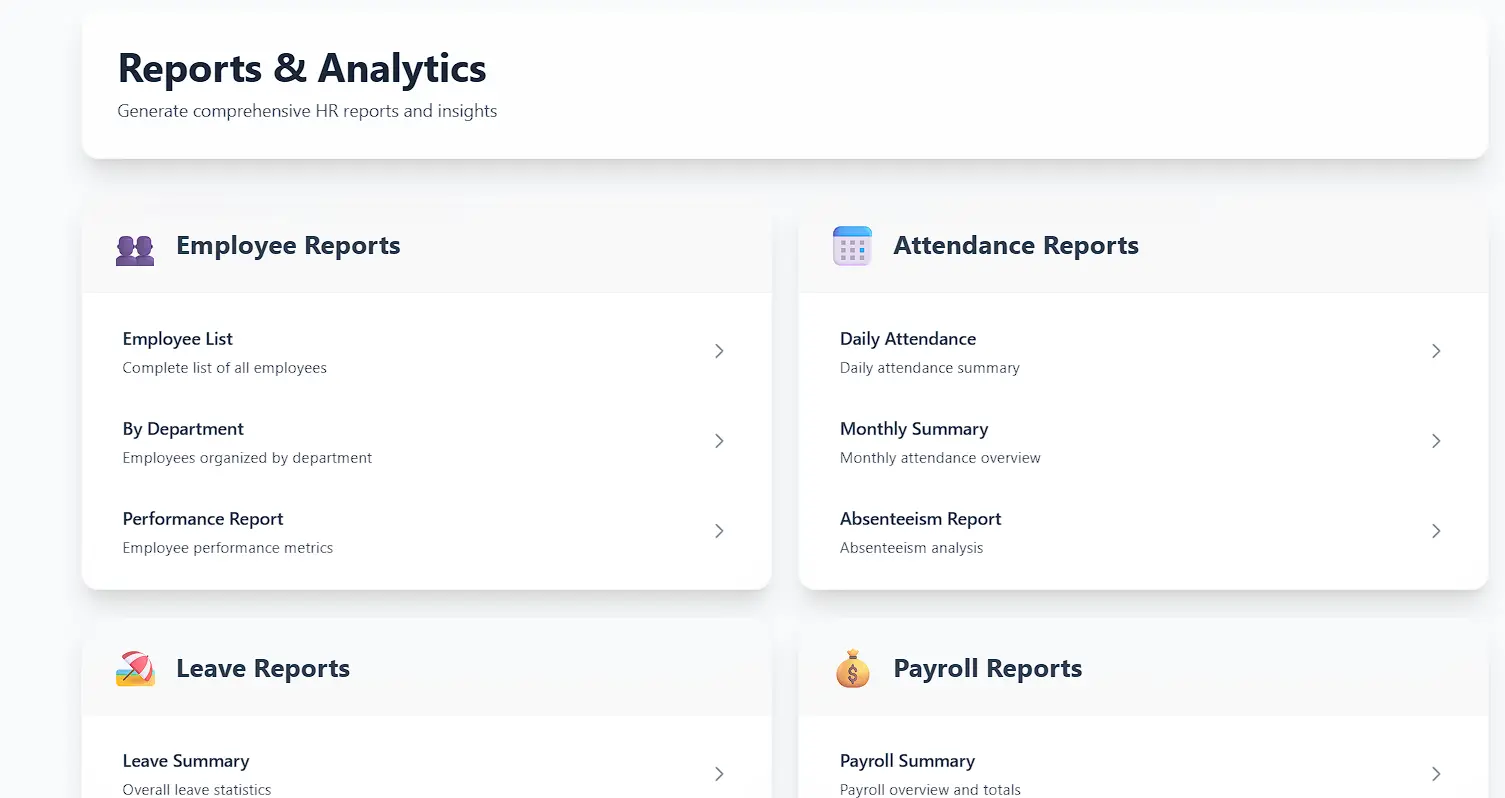1505x798 pixels.
Task: Open the Employee List report
Action: (178, 340)
